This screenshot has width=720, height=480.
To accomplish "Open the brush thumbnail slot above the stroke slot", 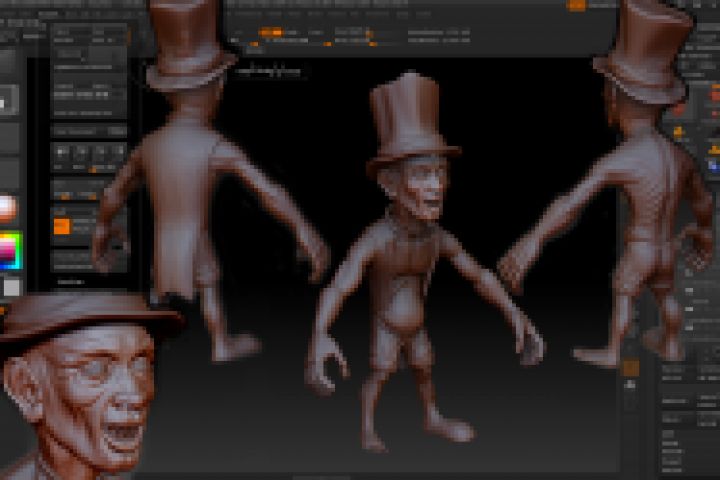I will point(9,62).
